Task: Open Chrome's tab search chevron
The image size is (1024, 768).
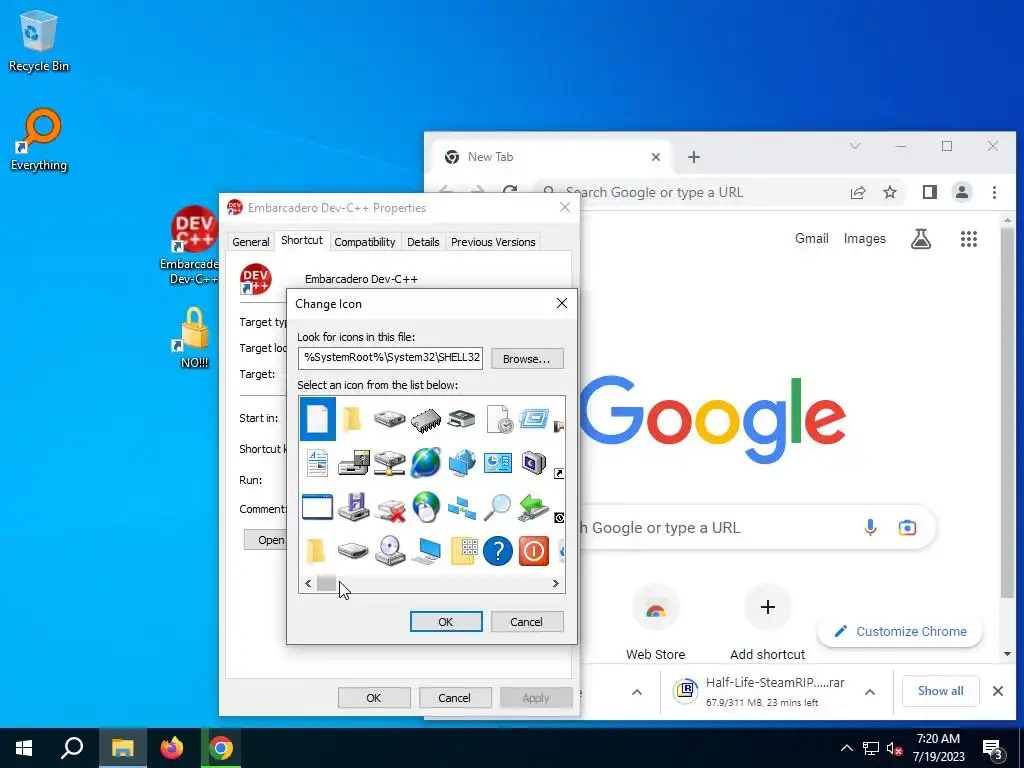Action: pos(854,146)
